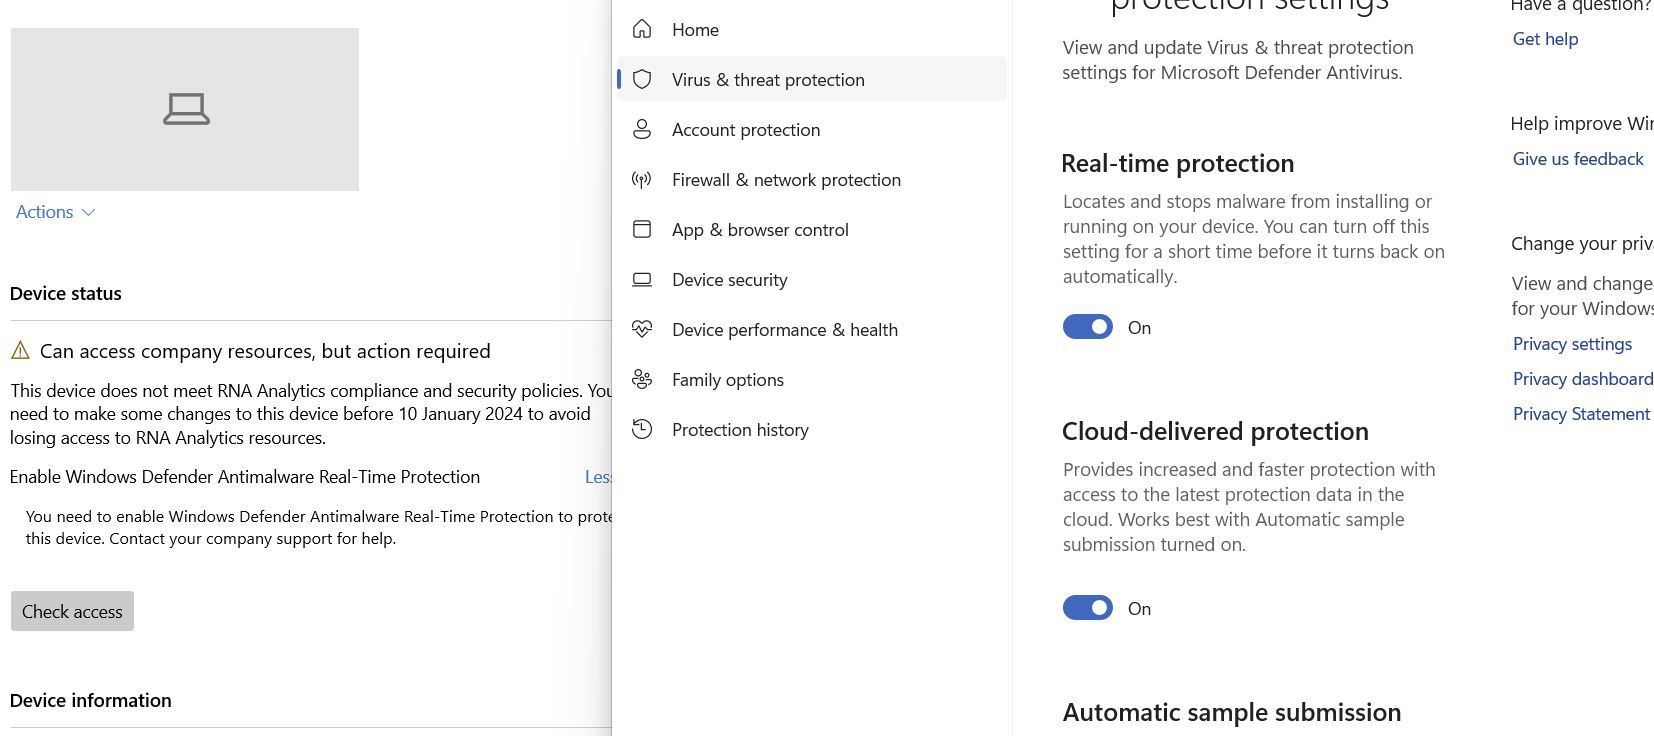Click the Device information heading
The height and width of the screenshot is (736, 1654).
(91, 700)
